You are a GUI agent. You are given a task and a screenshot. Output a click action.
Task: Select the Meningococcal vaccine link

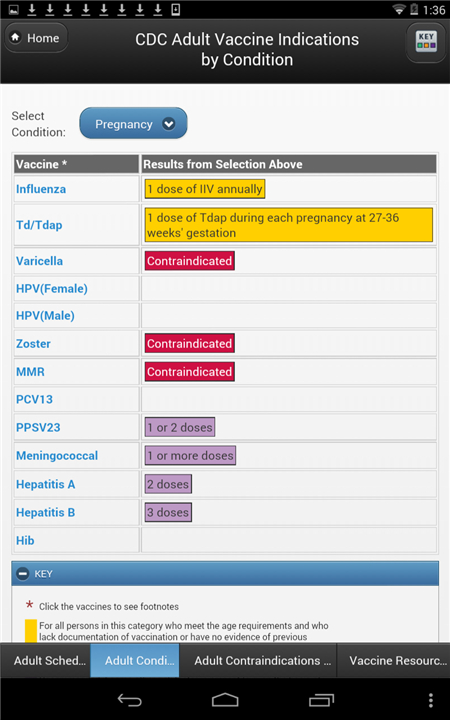(57, 456)
